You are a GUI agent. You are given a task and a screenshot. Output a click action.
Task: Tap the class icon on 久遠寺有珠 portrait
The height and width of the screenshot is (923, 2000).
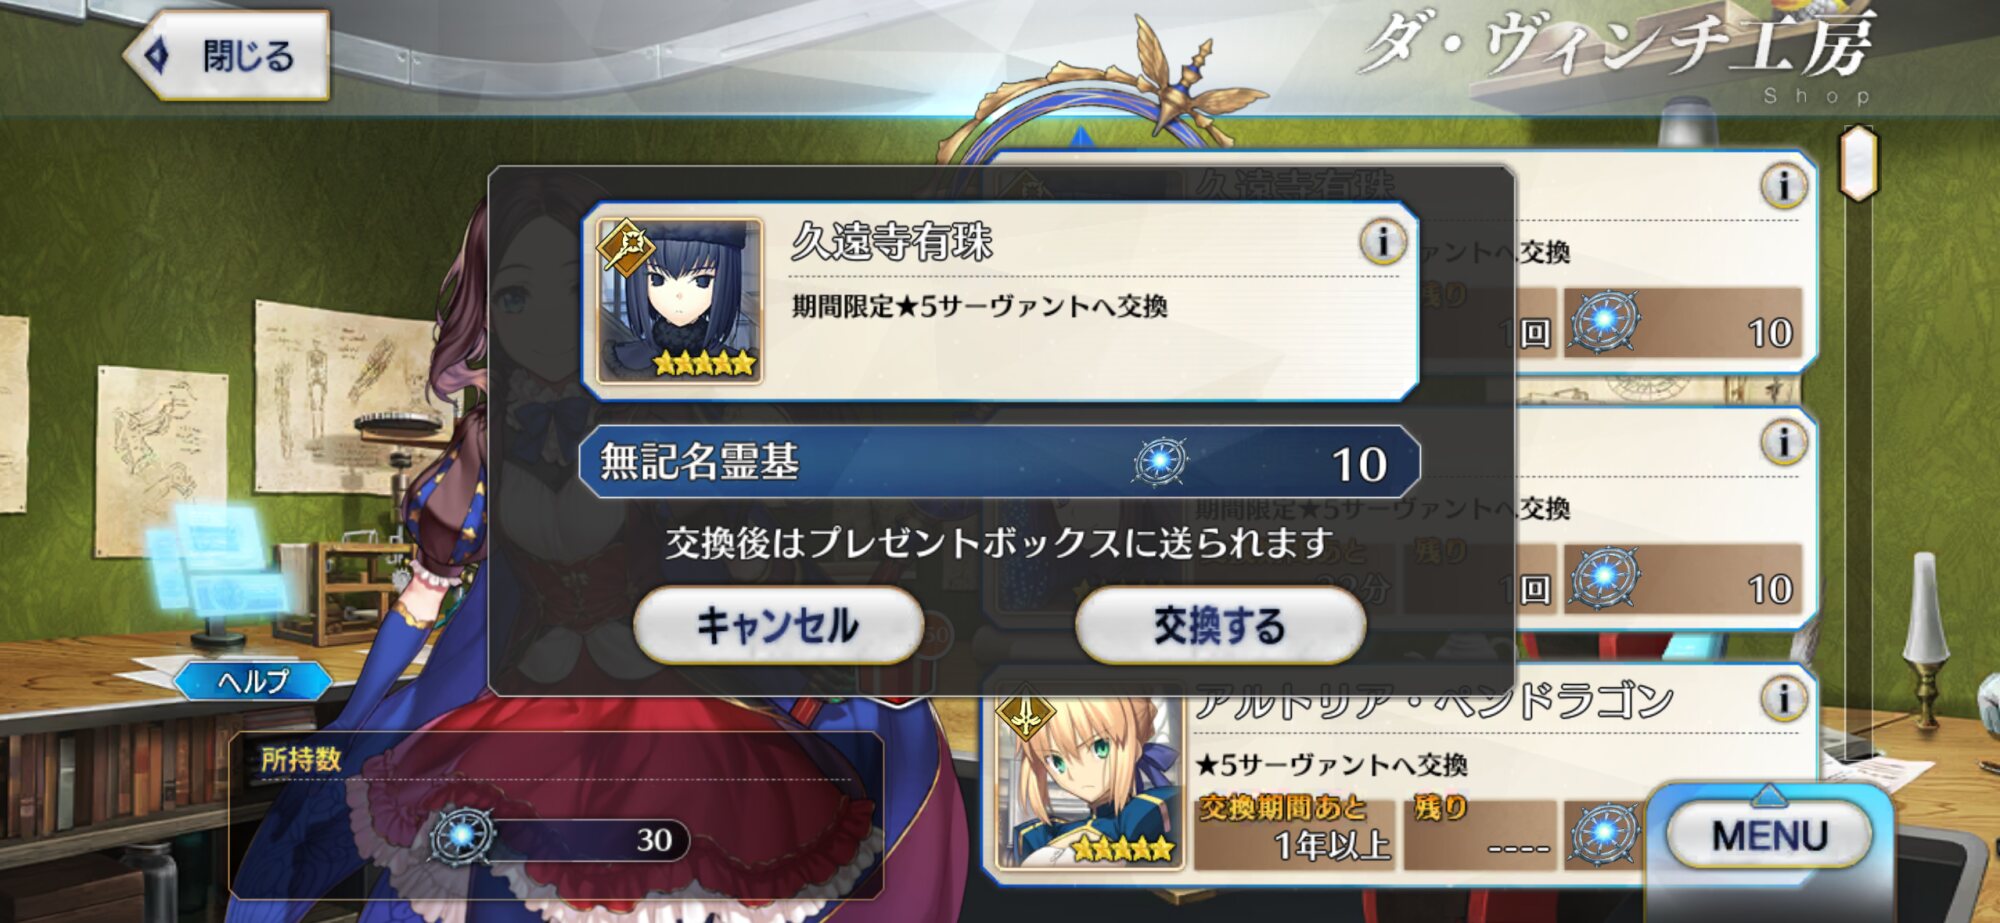point(626,247)
